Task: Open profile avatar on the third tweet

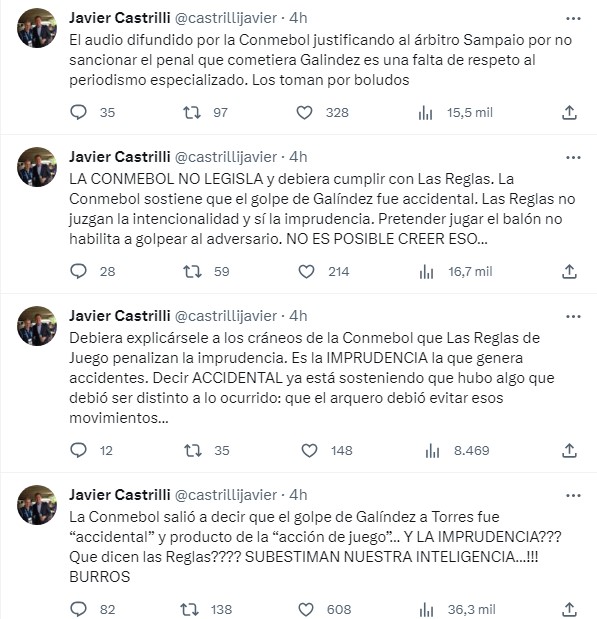Action: (37, 326)
